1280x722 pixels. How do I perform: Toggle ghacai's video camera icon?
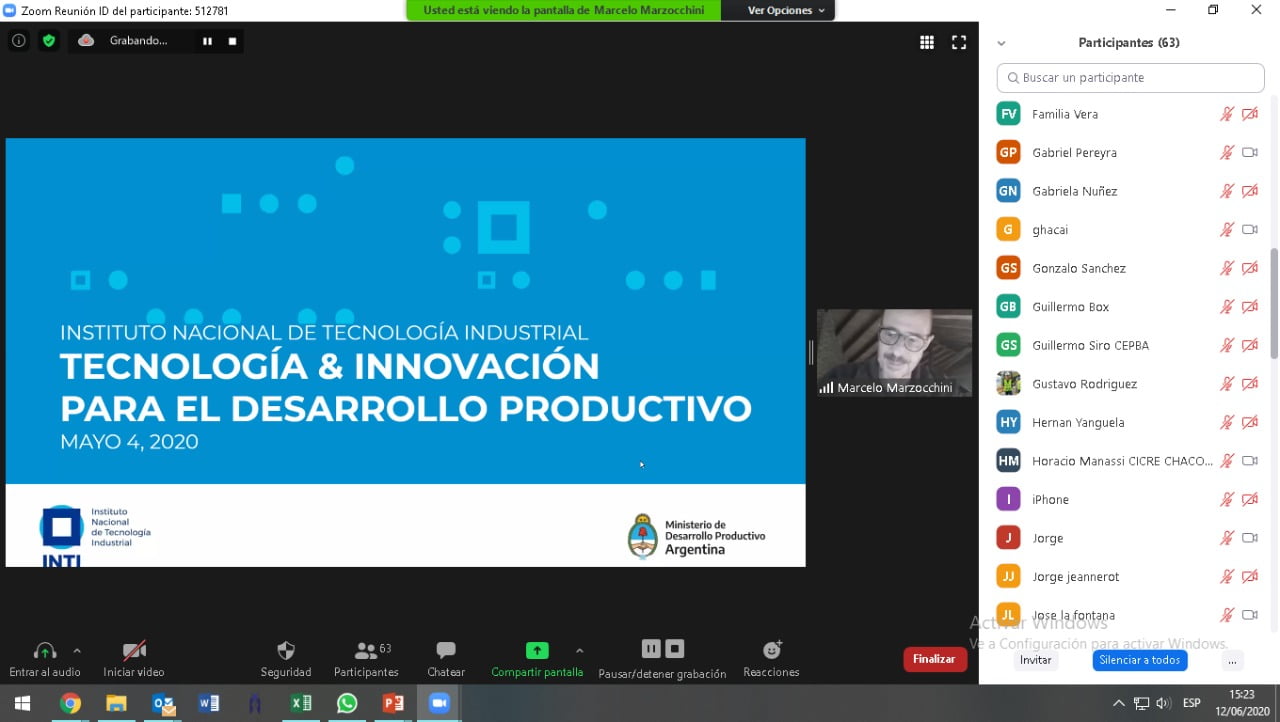pyautogui.click(x=1249, y=230)
